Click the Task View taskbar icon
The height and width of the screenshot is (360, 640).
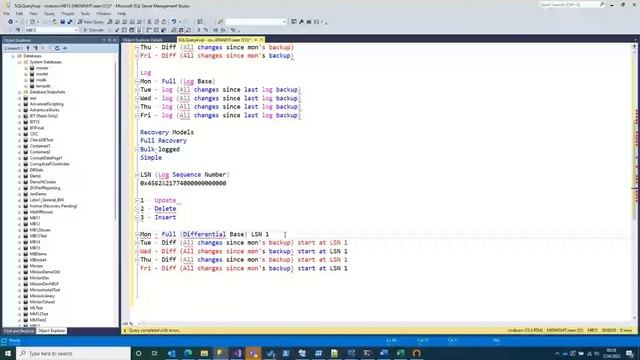click(x=155, y=353)
